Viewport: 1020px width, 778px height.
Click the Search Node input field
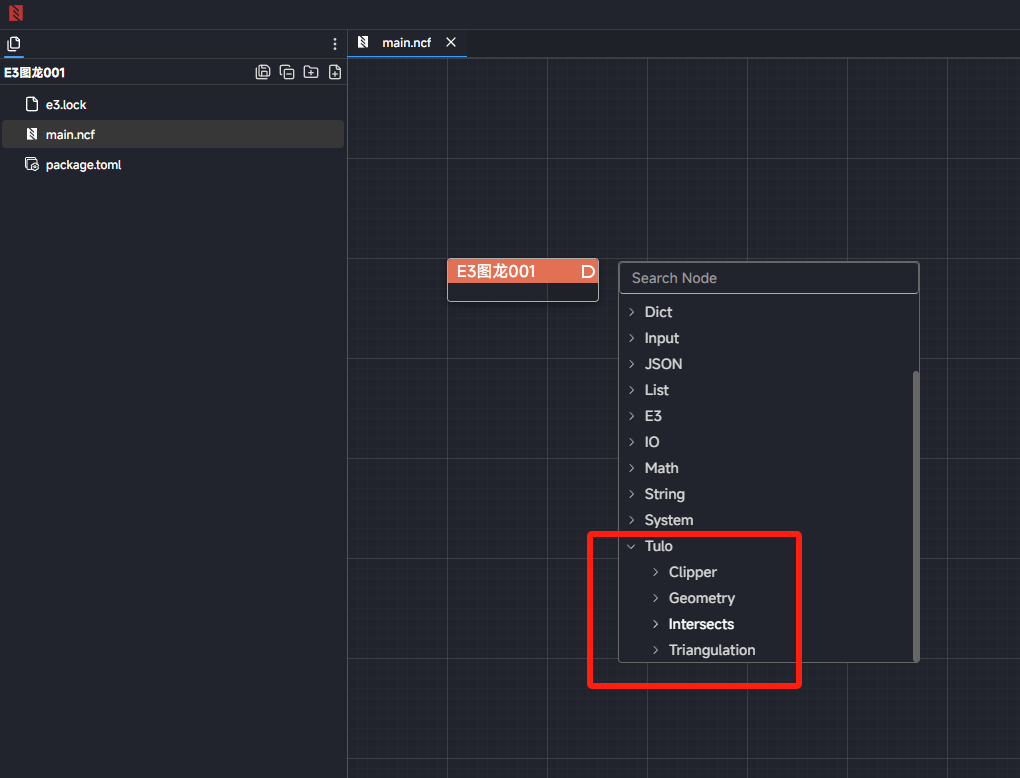pos(768,278)
